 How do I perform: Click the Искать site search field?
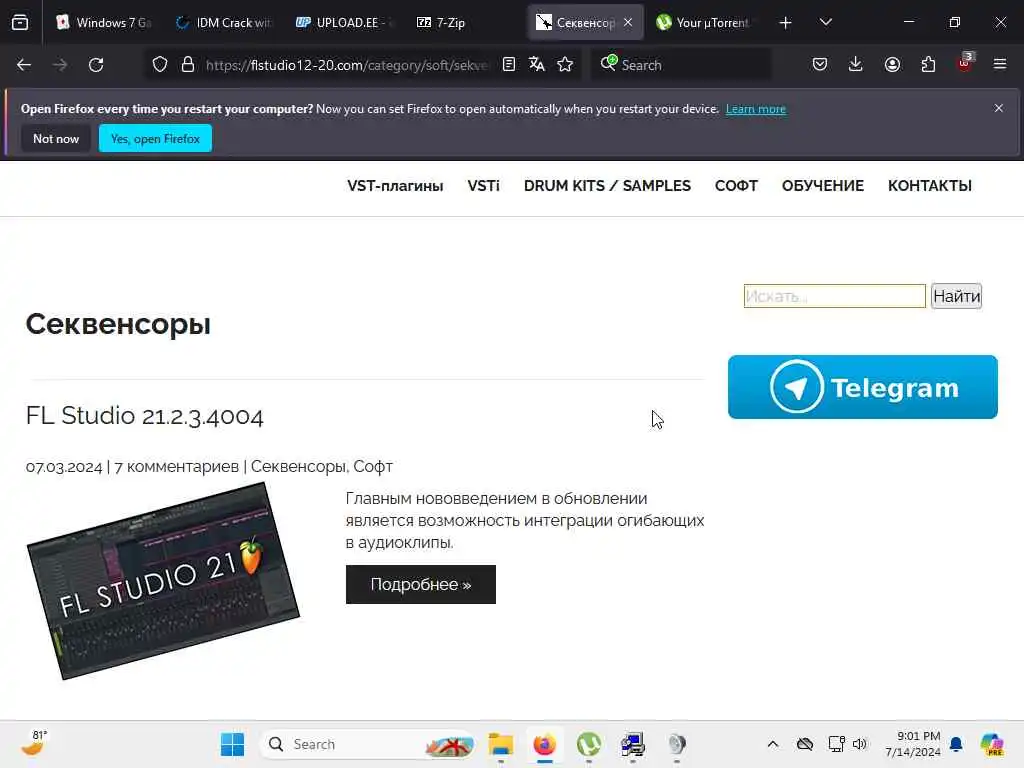[835, 296]
